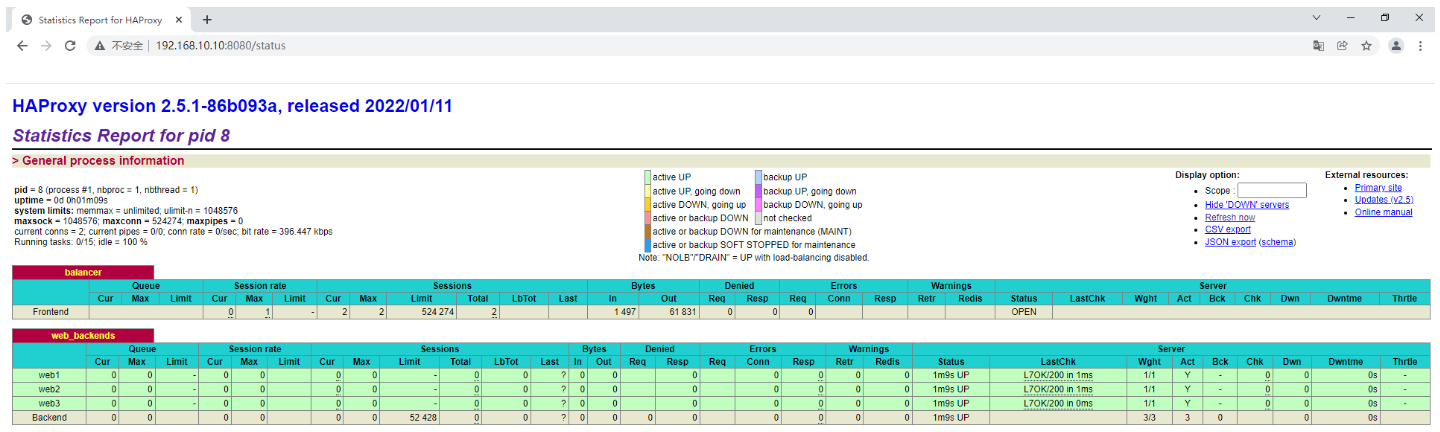Select the web3 server row label
This screenshot has height=432, width=1440.
tap(50, 402)
